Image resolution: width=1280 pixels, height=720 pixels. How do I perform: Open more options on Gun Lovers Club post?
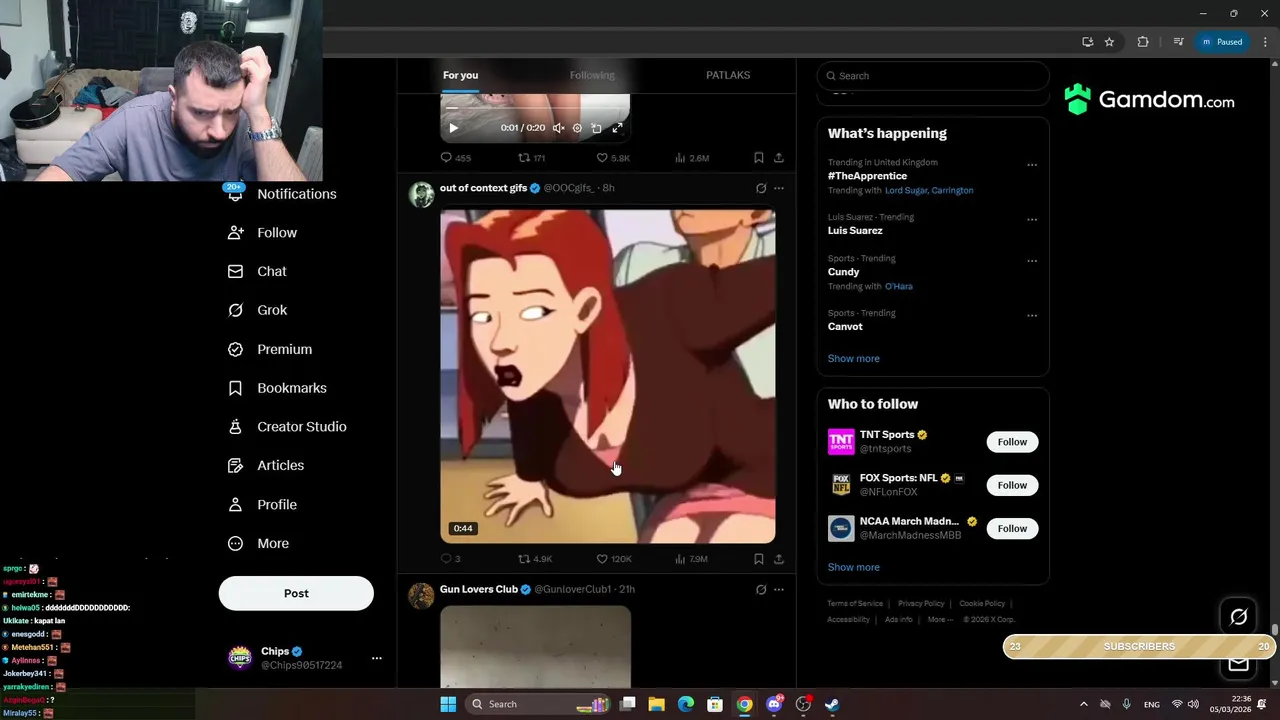(x=779, y=590)
